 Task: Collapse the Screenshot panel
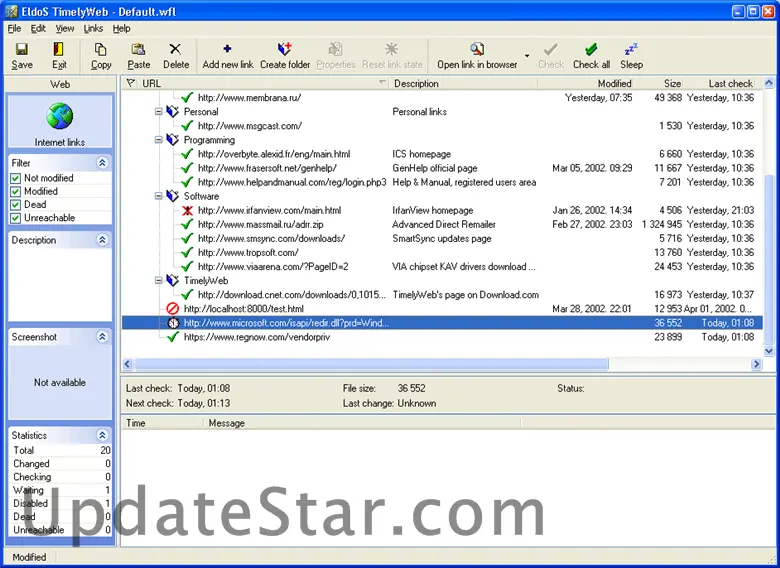[x=102, y=337]
